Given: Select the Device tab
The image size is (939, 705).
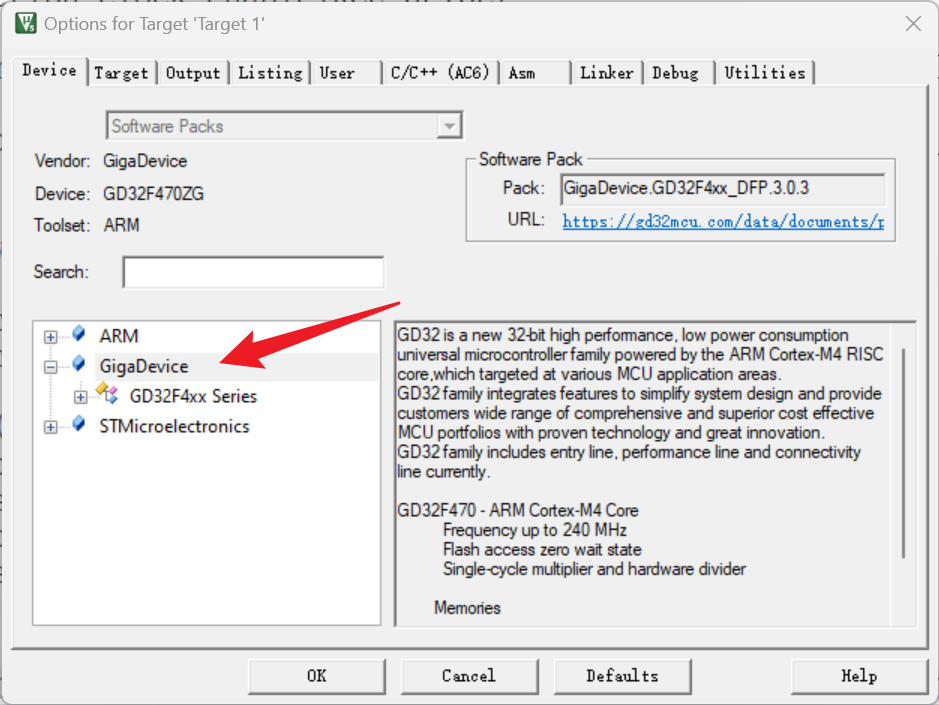Looking at the screenshot, I should pos(50,71).
